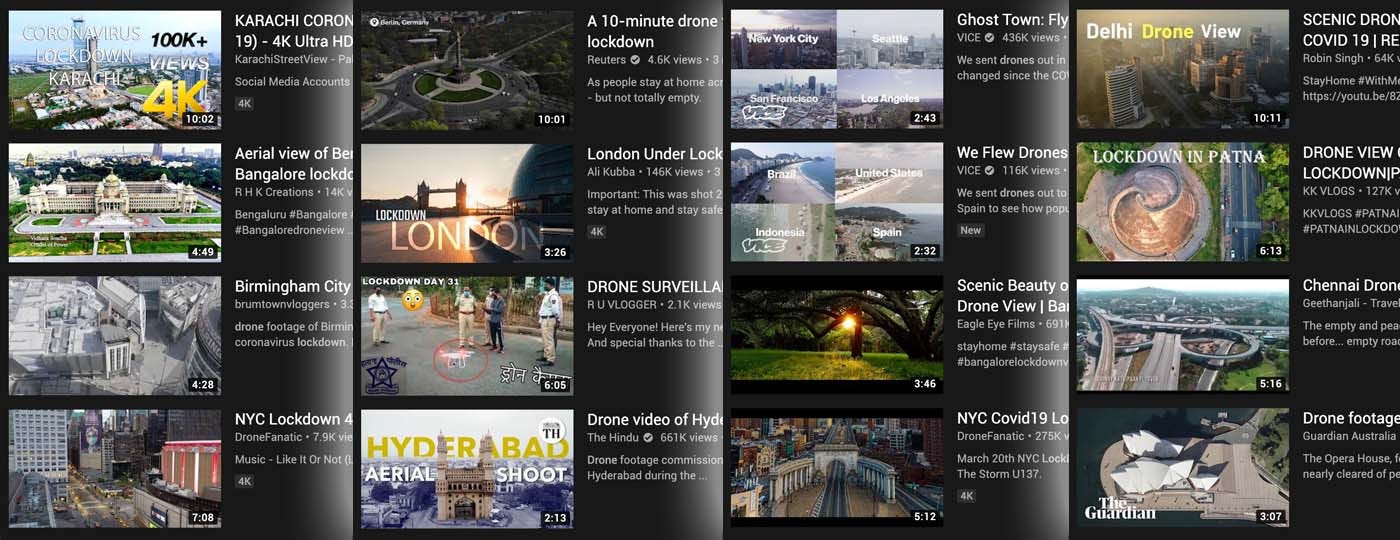Open Brazil United States Indonesia Spain thumbnail
Screen dimensions: 1400x540
pyautogui.click(x=837, y=202)
